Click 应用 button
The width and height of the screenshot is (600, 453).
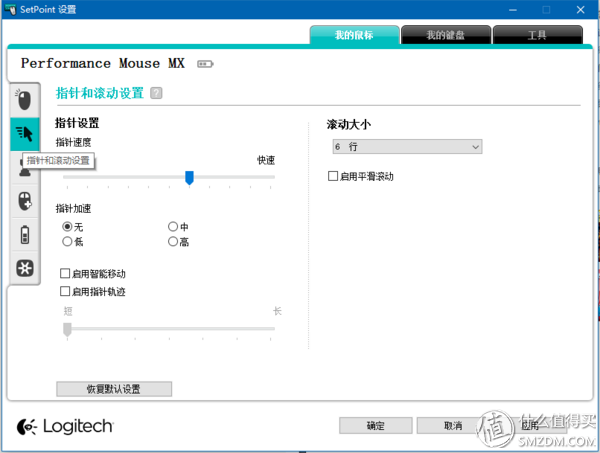coord(531,425)
